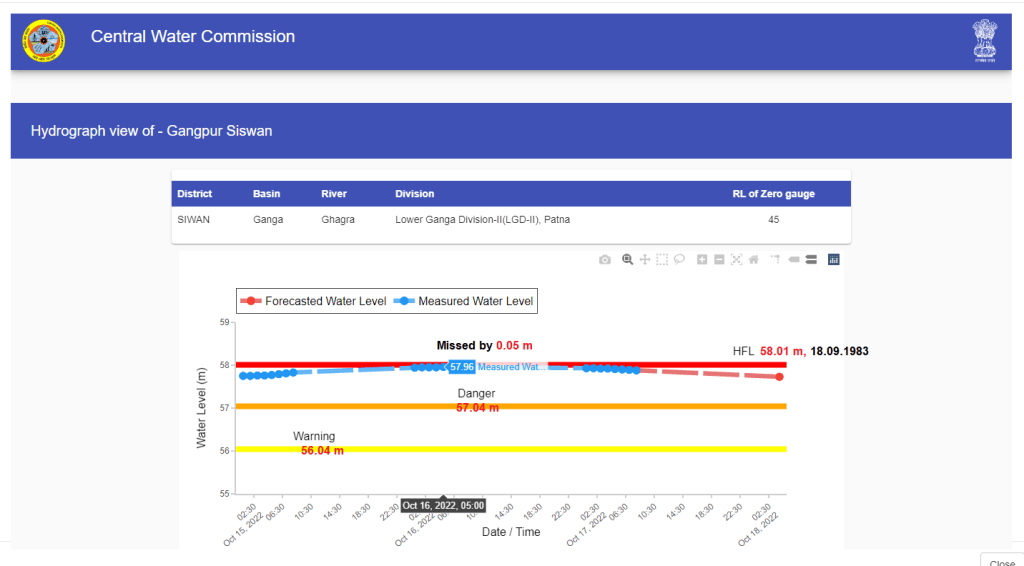
Task: Click the Central Water Commission logo
Action: point(43,42)
